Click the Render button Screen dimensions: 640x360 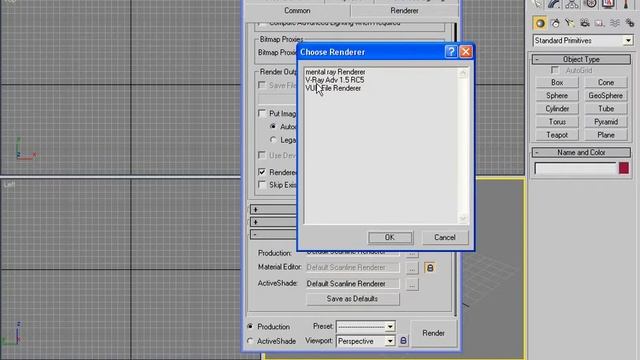coord(433,333)
